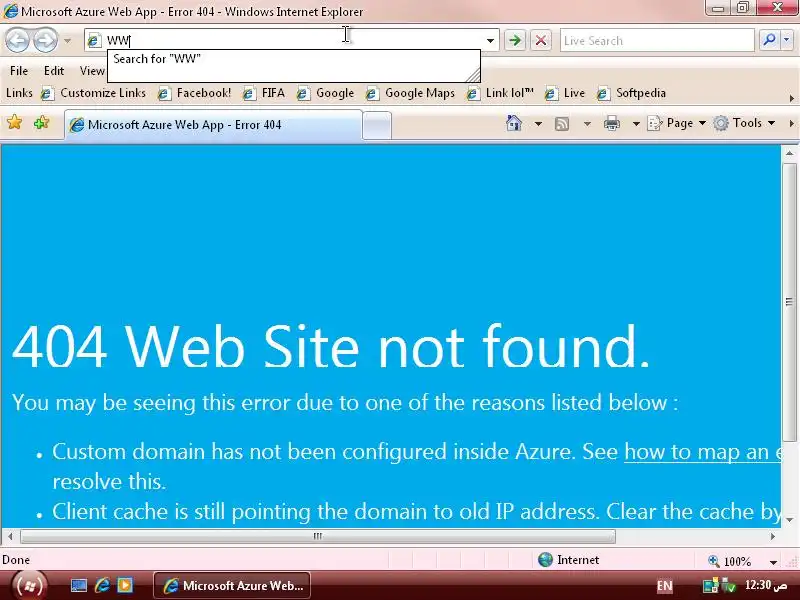Screen dimensions: 800x600
Task: Expand the command bar overflow chevron
Action: click(x=792, y=123)
